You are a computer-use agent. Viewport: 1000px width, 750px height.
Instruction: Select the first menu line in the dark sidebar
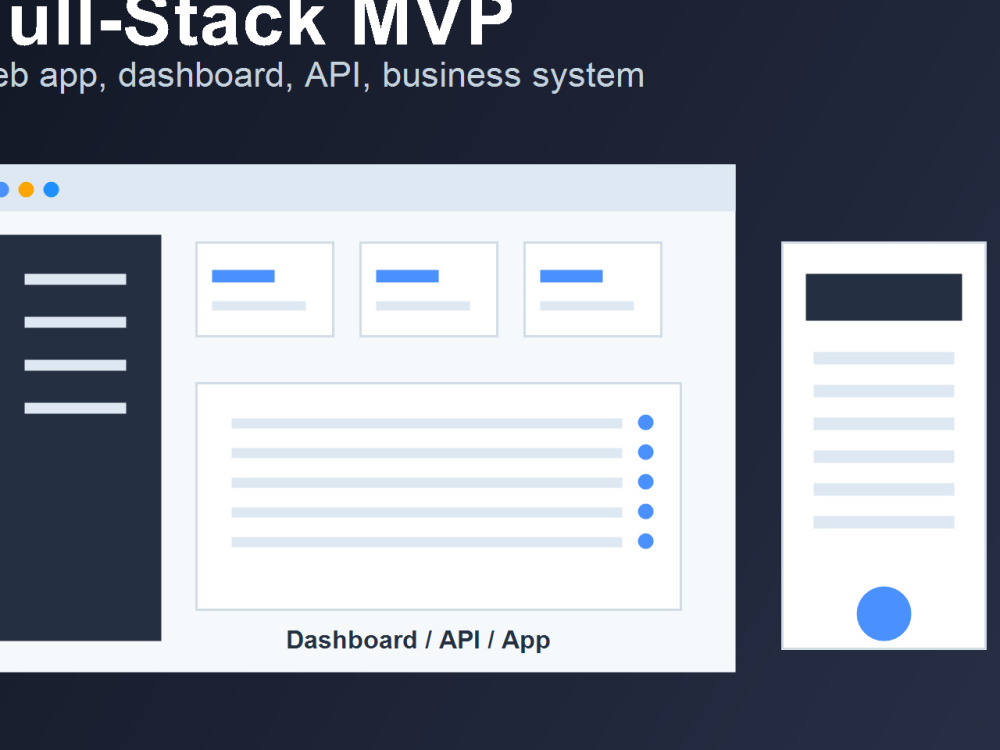[x=75, y=279]
